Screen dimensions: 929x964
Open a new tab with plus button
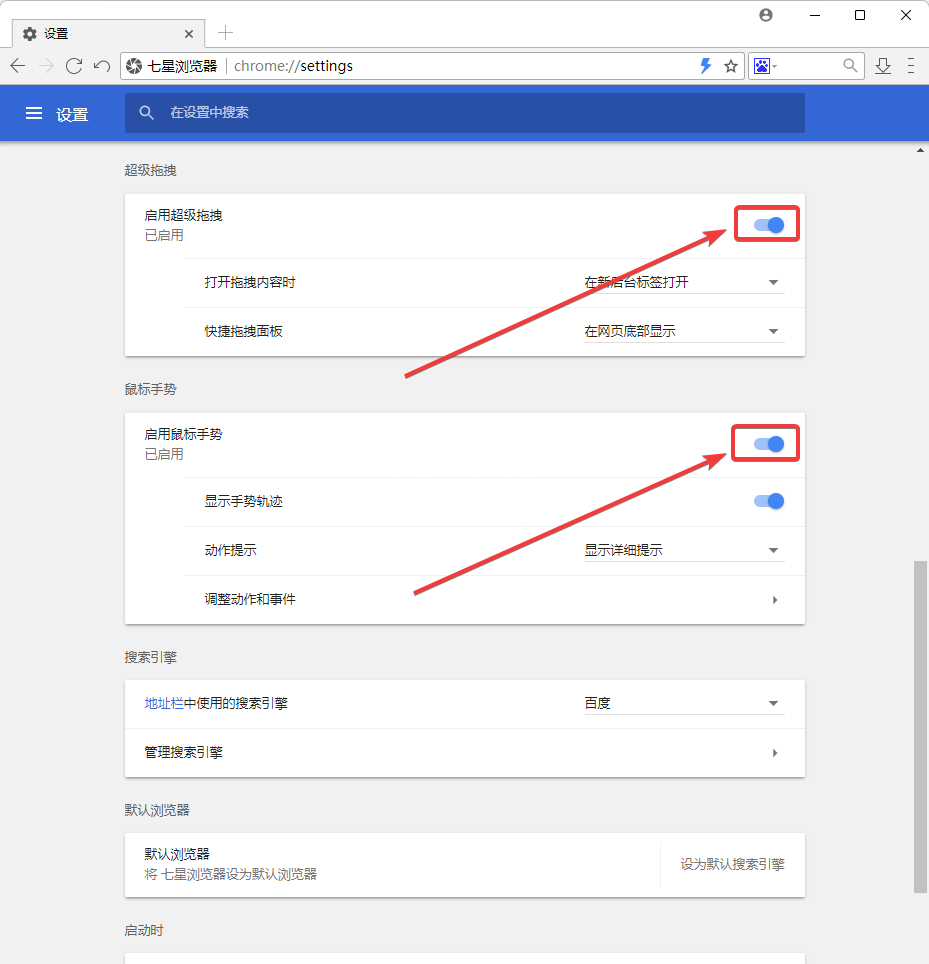226,33
